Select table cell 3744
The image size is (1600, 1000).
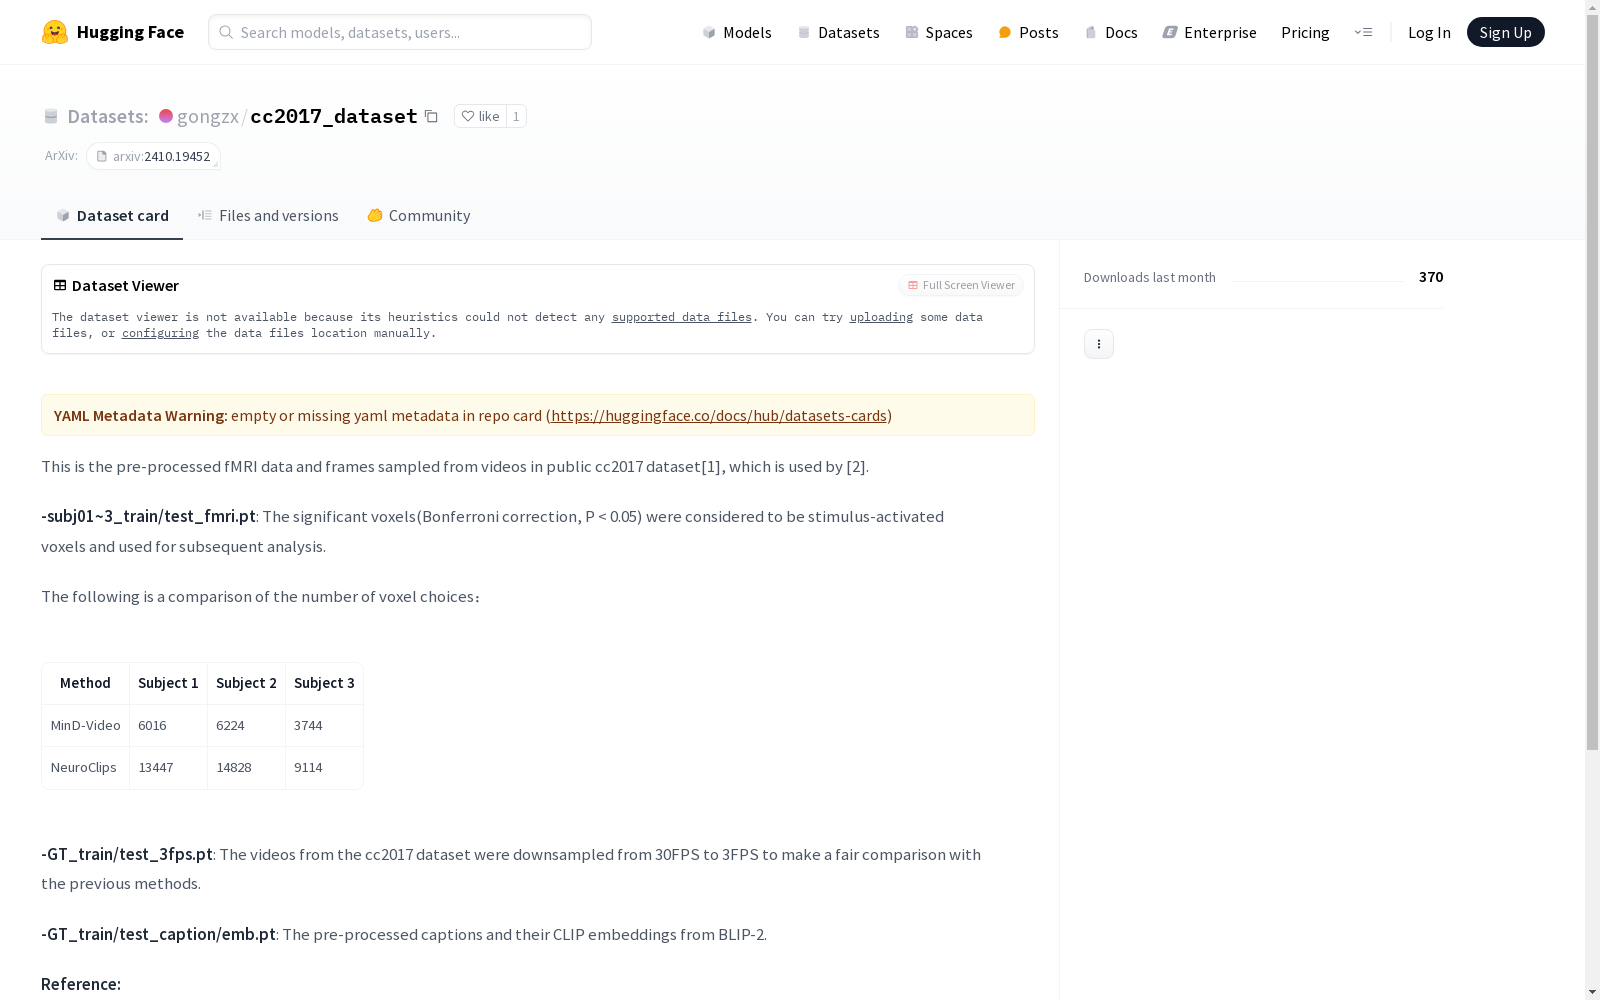click(x=324, y=726)
